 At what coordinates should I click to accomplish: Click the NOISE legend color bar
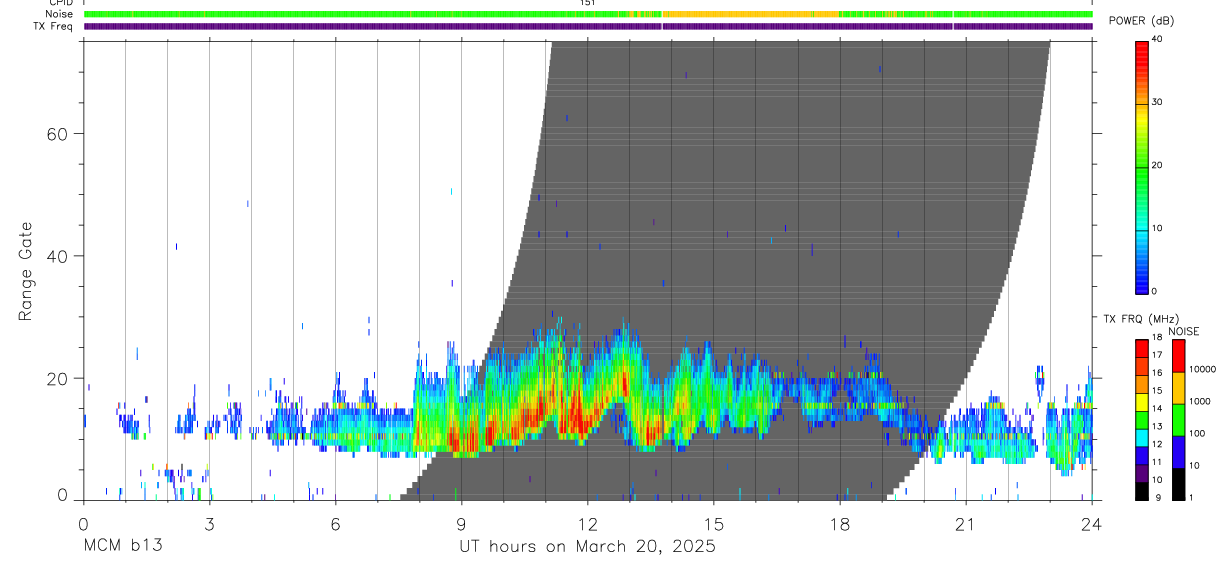click(x=1178, y=419)
